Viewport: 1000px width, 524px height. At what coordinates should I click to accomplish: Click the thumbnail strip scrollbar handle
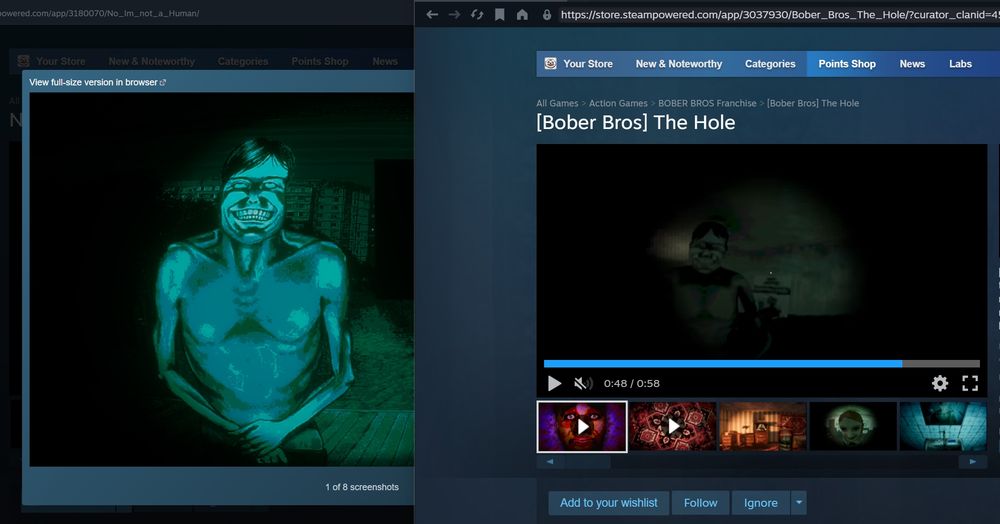[x=587, y=462]
